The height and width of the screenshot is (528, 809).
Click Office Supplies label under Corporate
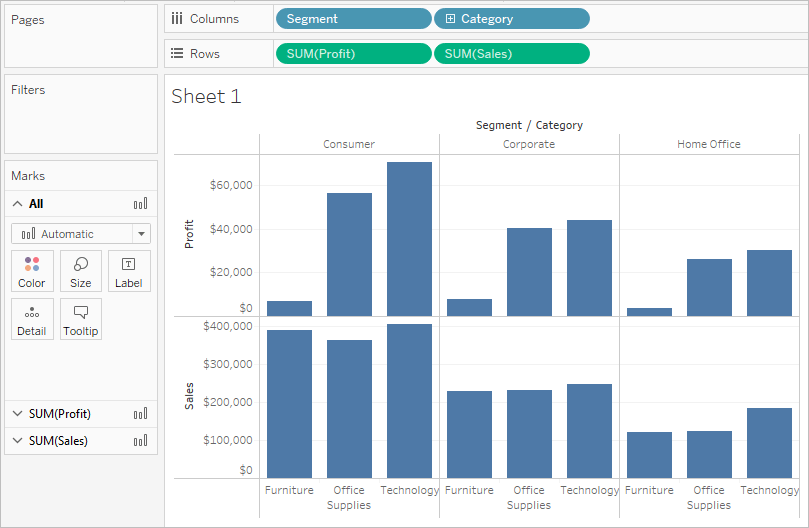(529, 498)
